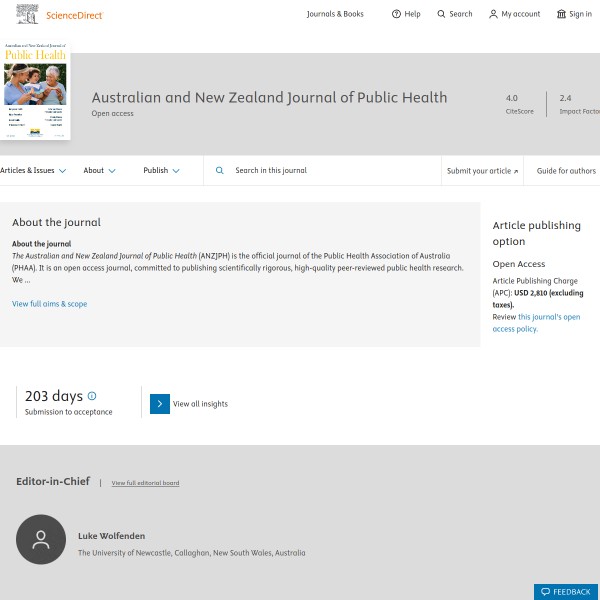
Task: Open Journals & Books menu item
Action: click(x=335, y=14)
